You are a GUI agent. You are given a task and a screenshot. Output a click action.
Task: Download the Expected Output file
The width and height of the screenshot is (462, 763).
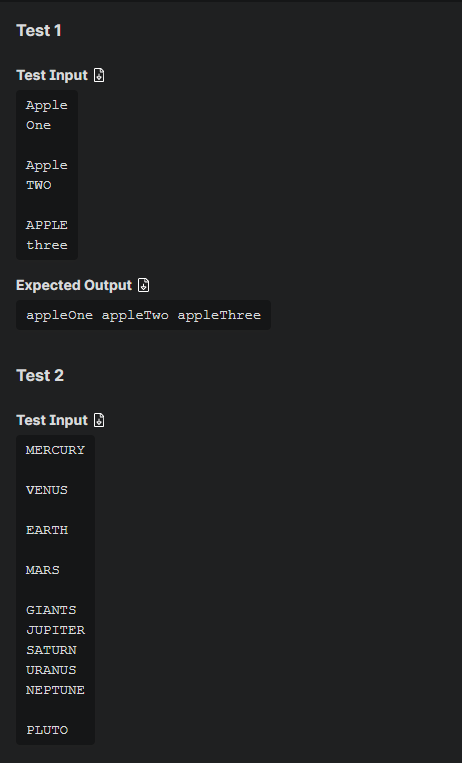(x=144, y=285)
